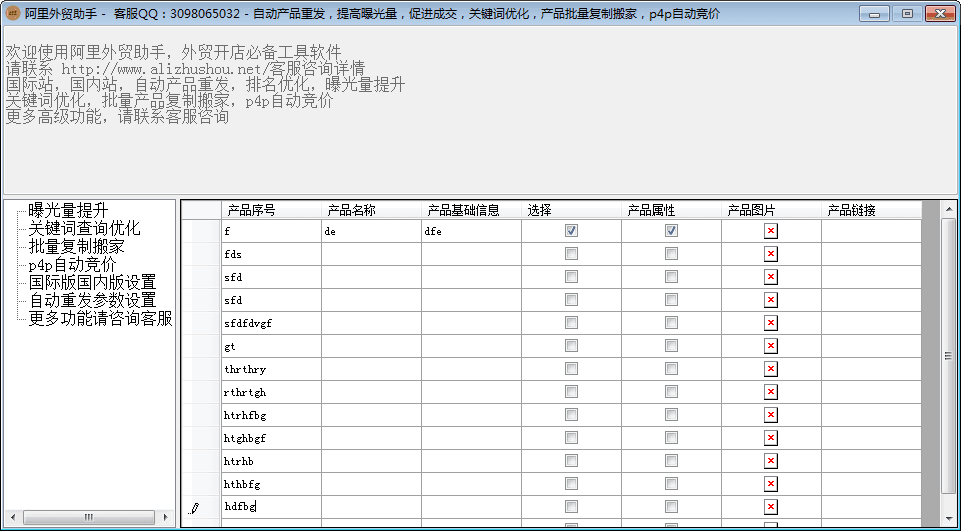Click the app icon in the title bar
This screenshot has width=961, height=531.
pyautogui.click(x=13, y=14)
